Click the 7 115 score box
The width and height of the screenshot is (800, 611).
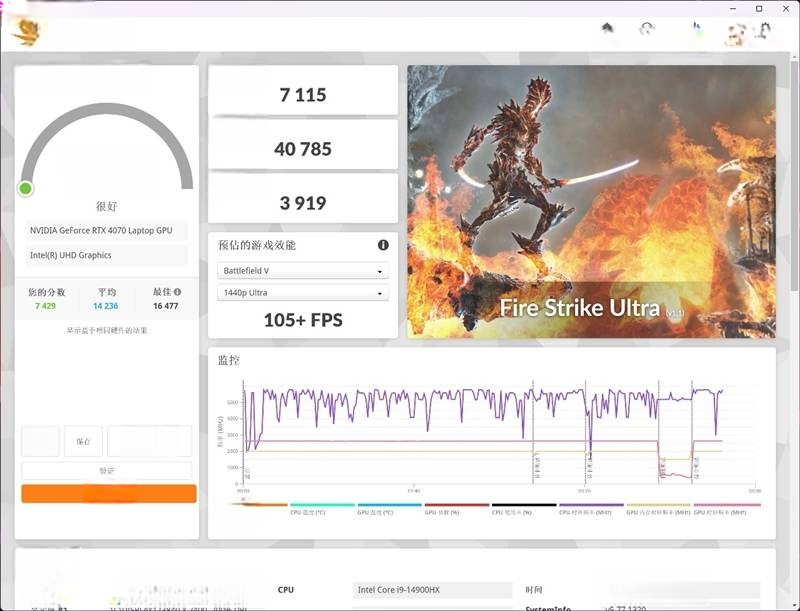pyautogui.click(x=303, y=90)
